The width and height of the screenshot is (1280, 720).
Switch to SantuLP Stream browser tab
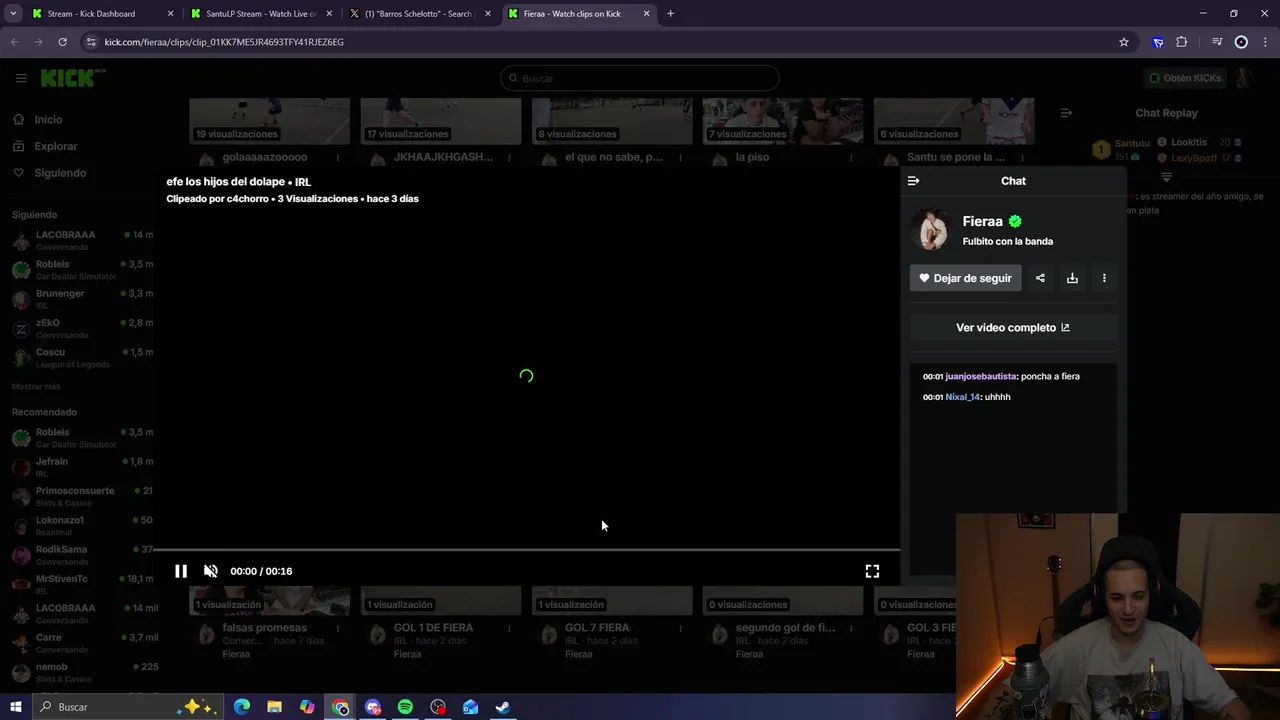point(261,14)
